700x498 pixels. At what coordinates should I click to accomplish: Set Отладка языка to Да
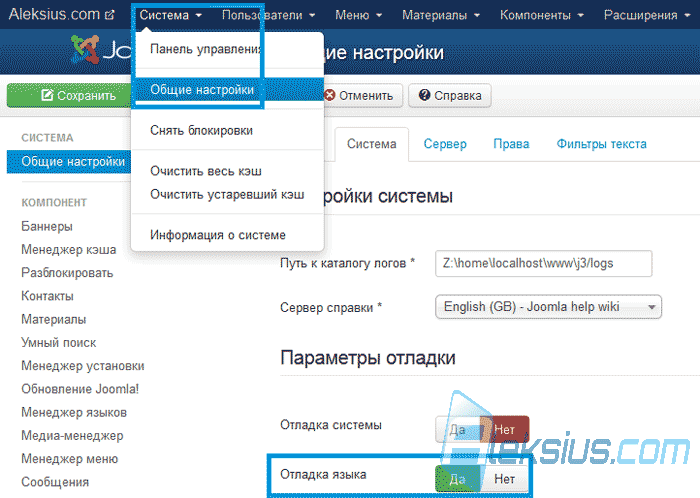(458, 479)
